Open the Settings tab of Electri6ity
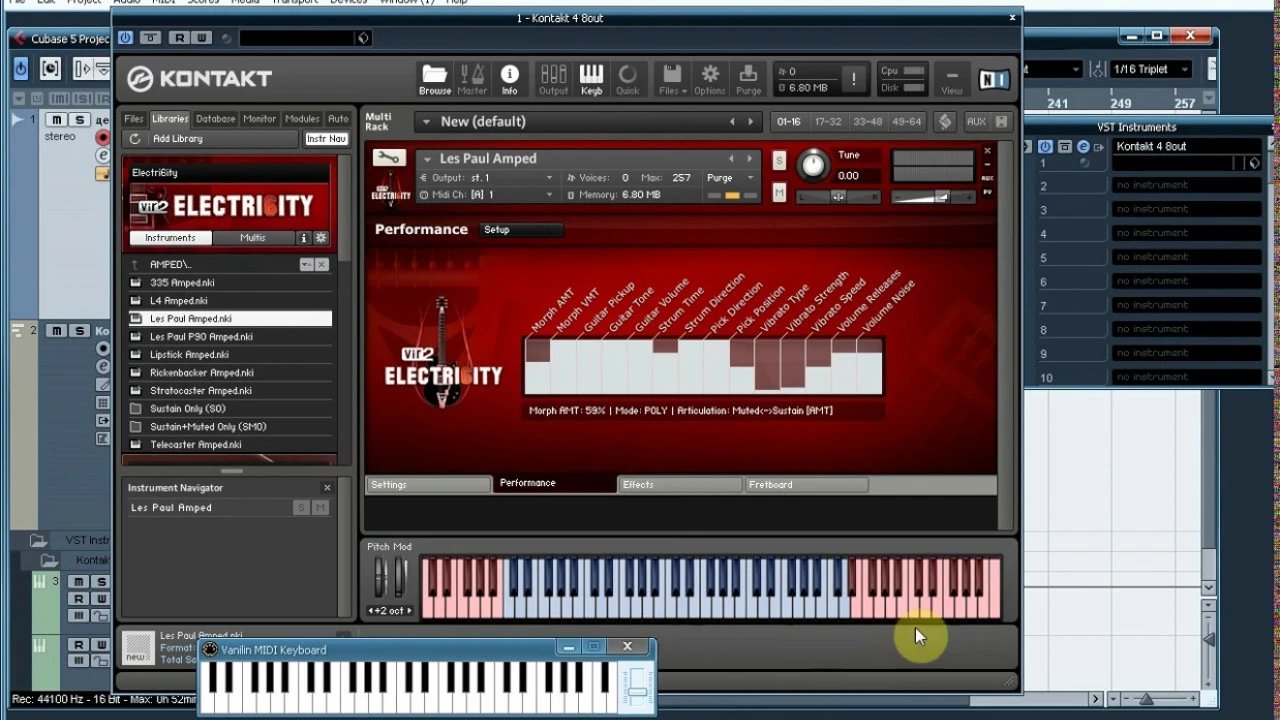Screen dimensions: 1280x720 tap(428, 485)
